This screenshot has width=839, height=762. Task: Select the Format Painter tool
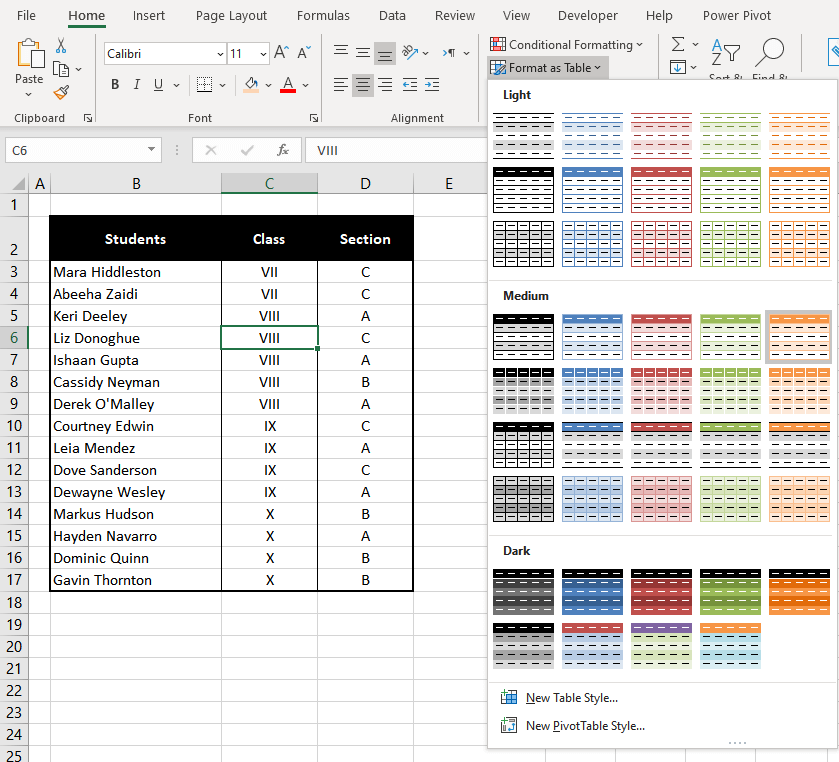tap(60, 93)
